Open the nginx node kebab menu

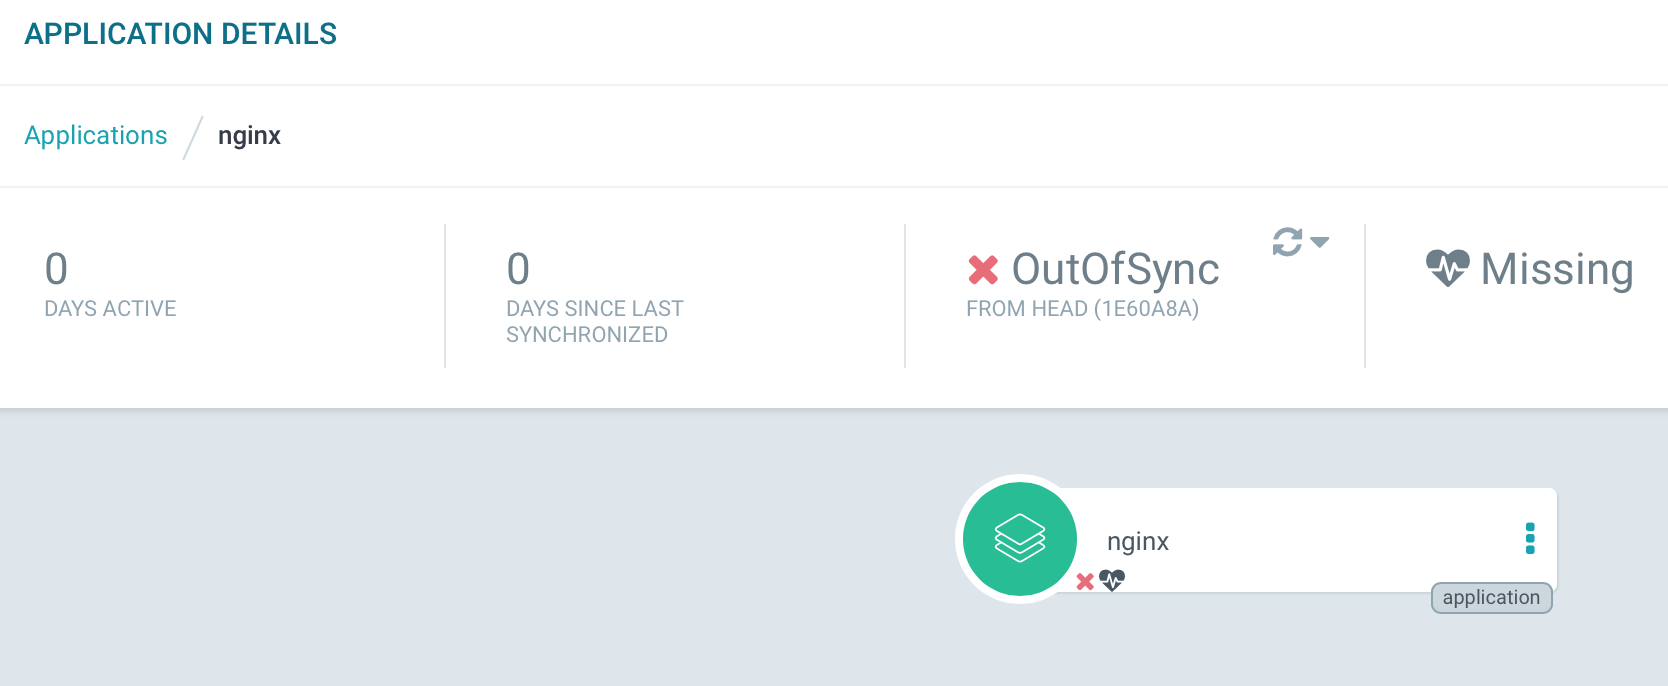coord(1530,538)
